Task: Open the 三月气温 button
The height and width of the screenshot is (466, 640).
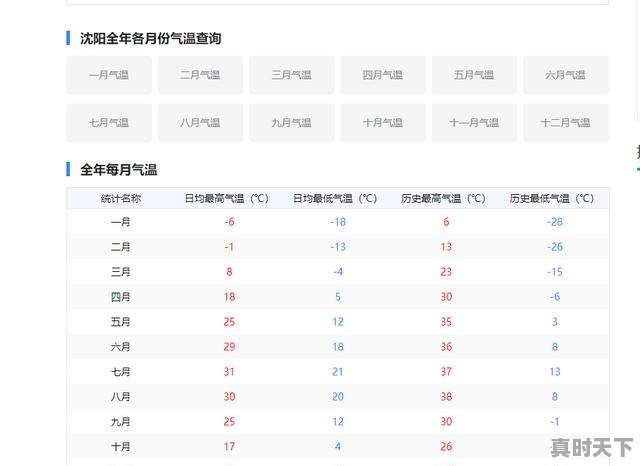Action: 292,75
